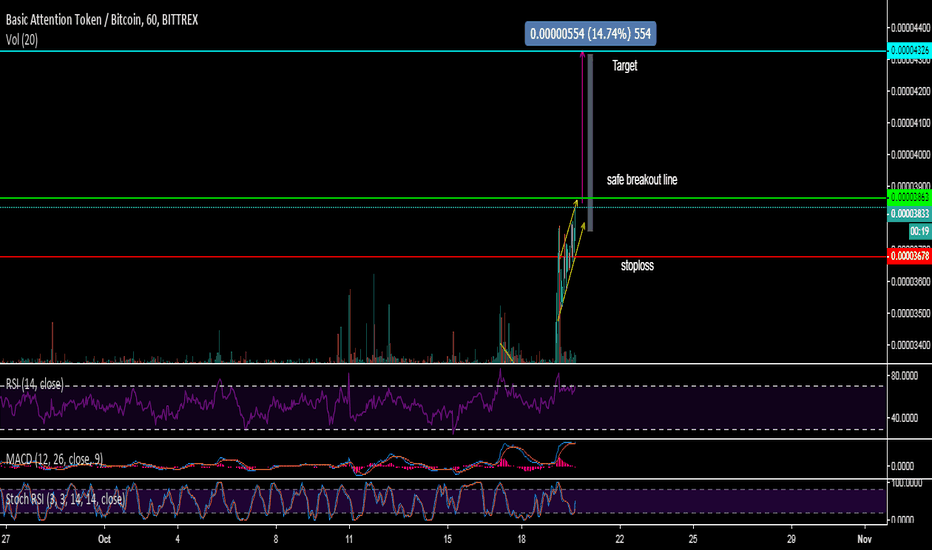The height and width of the screenshot is (550, 932).
Task: Click the 0.0000 MACD scale value
Action: (x=902, y=466)
